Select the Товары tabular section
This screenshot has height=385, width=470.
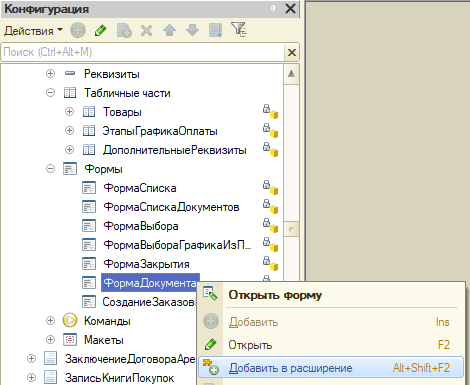click(x=122, y=112)
